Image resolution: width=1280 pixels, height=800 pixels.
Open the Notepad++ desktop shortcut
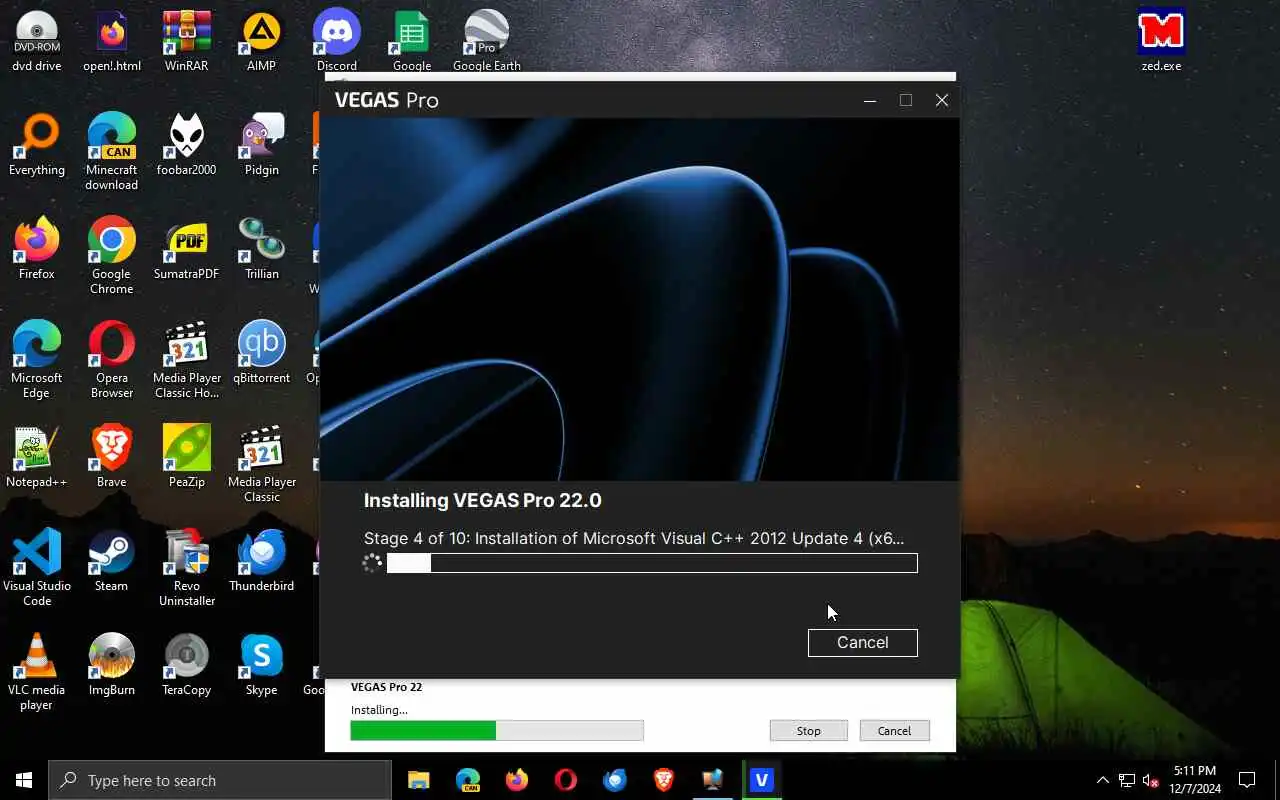37,457
